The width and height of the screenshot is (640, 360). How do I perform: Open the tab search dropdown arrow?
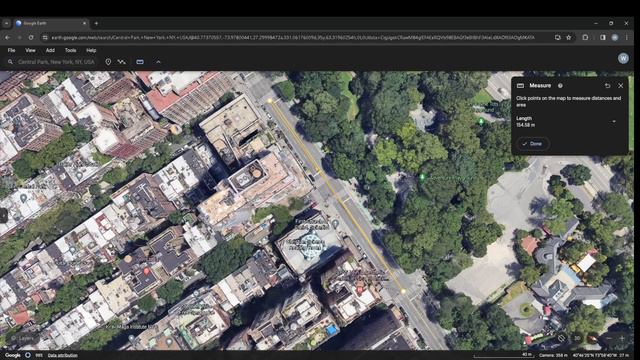pos(7,24)
